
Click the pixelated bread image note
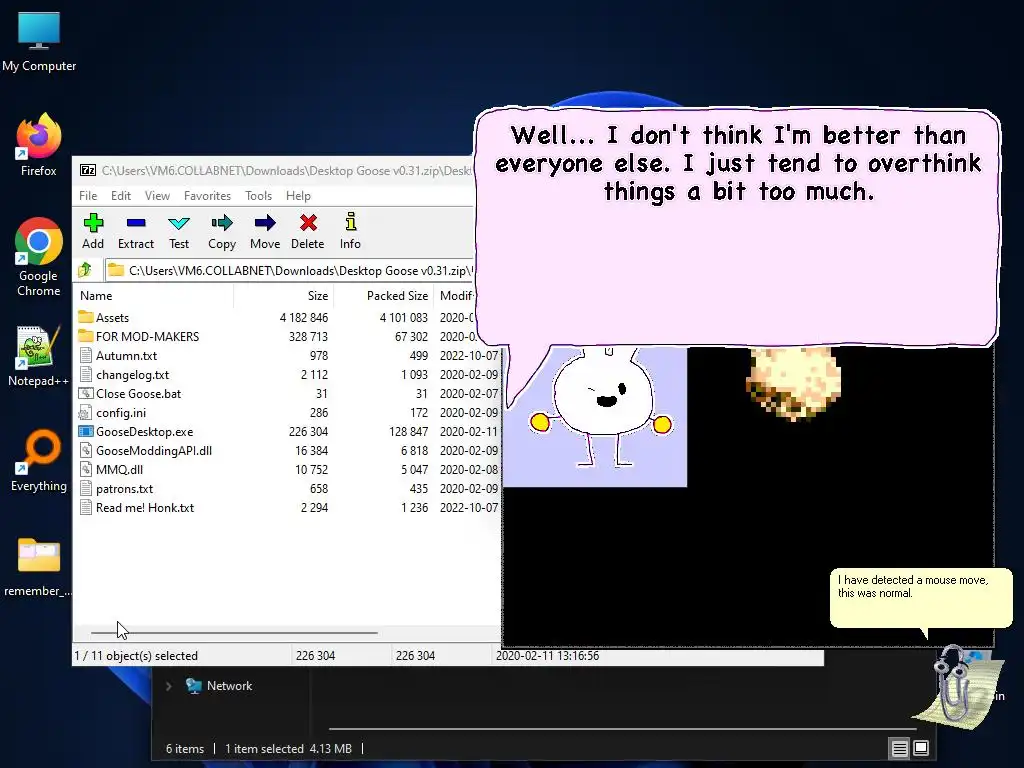tap(793, 383)
